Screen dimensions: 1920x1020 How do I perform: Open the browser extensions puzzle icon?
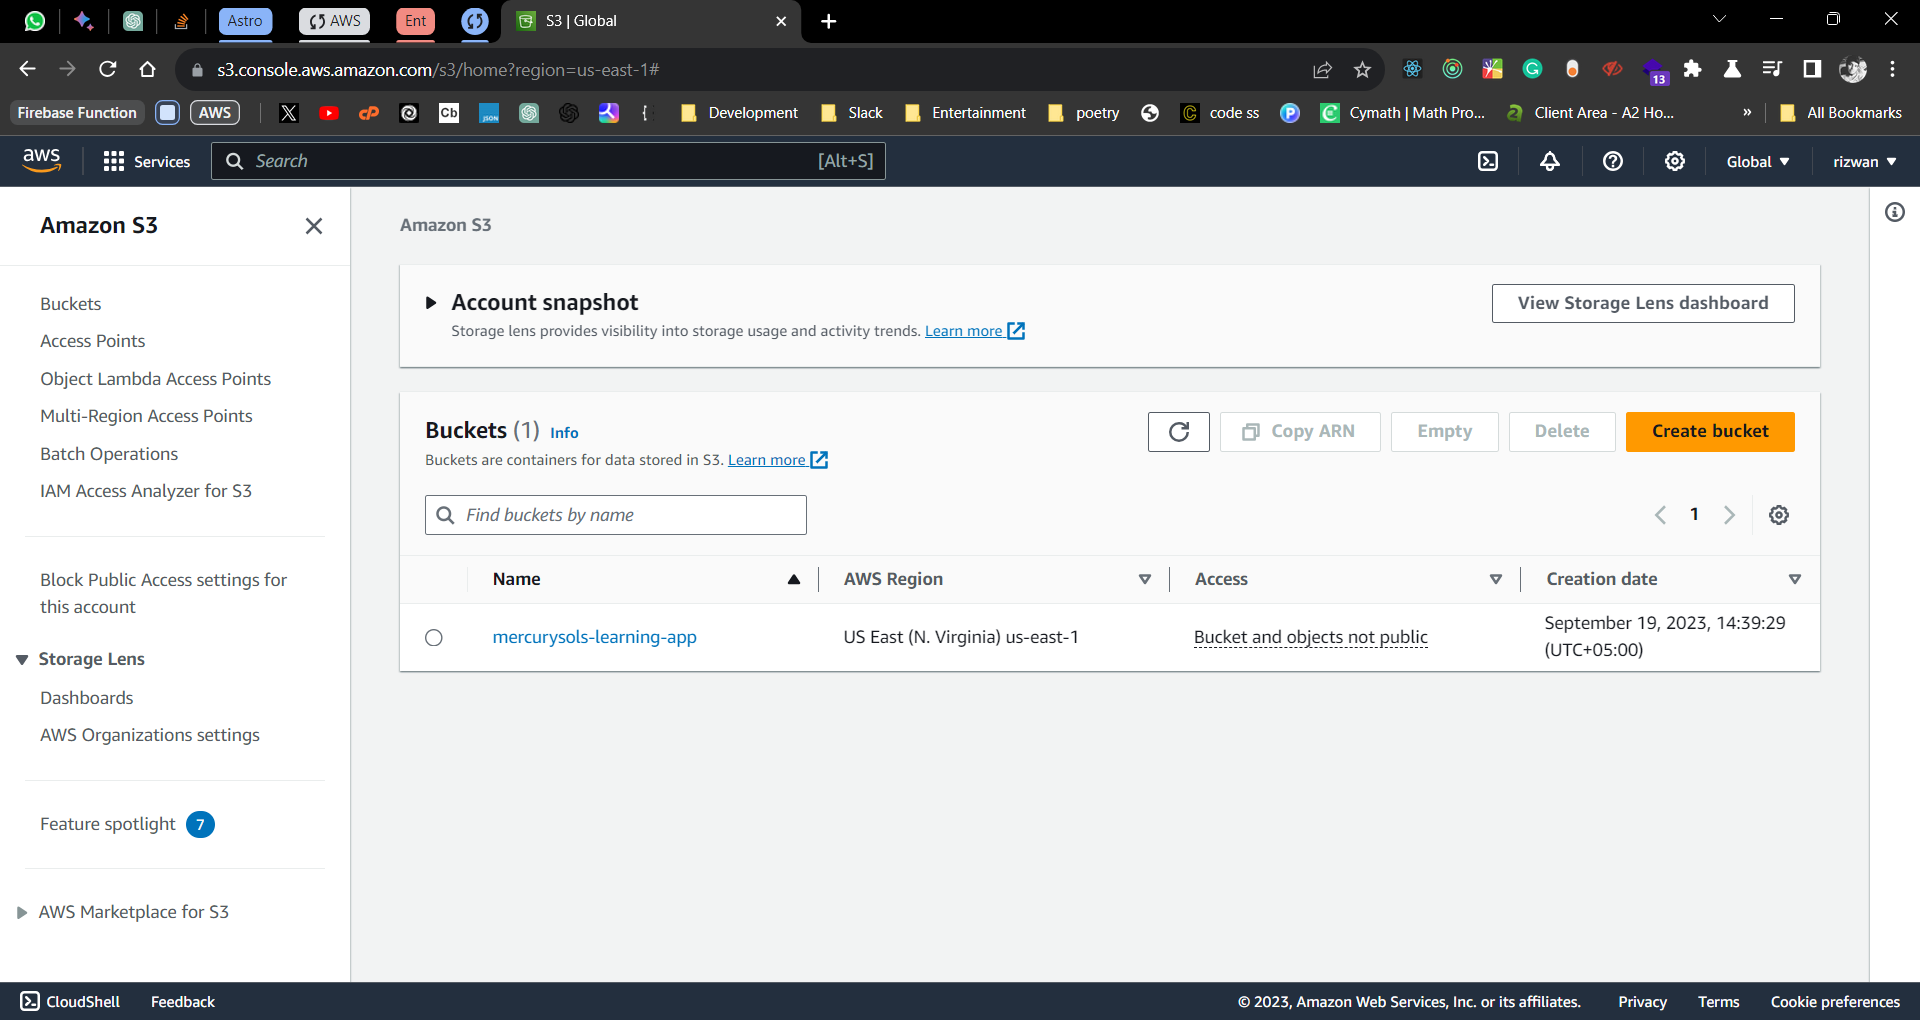(x=1692, y=69)
